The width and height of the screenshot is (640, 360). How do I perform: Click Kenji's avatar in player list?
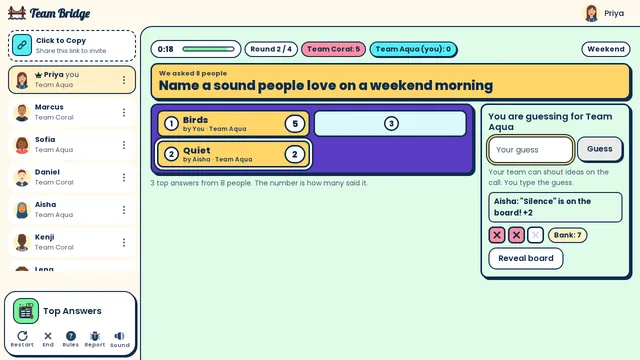(22, 242)
